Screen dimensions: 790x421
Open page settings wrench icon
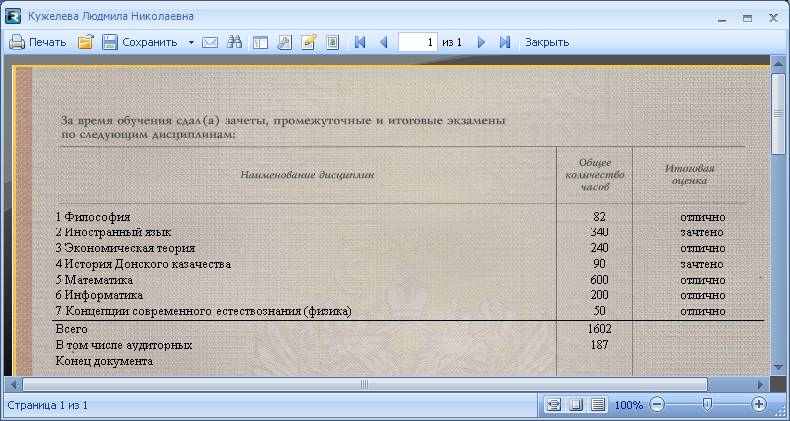[x=285, y=43]
